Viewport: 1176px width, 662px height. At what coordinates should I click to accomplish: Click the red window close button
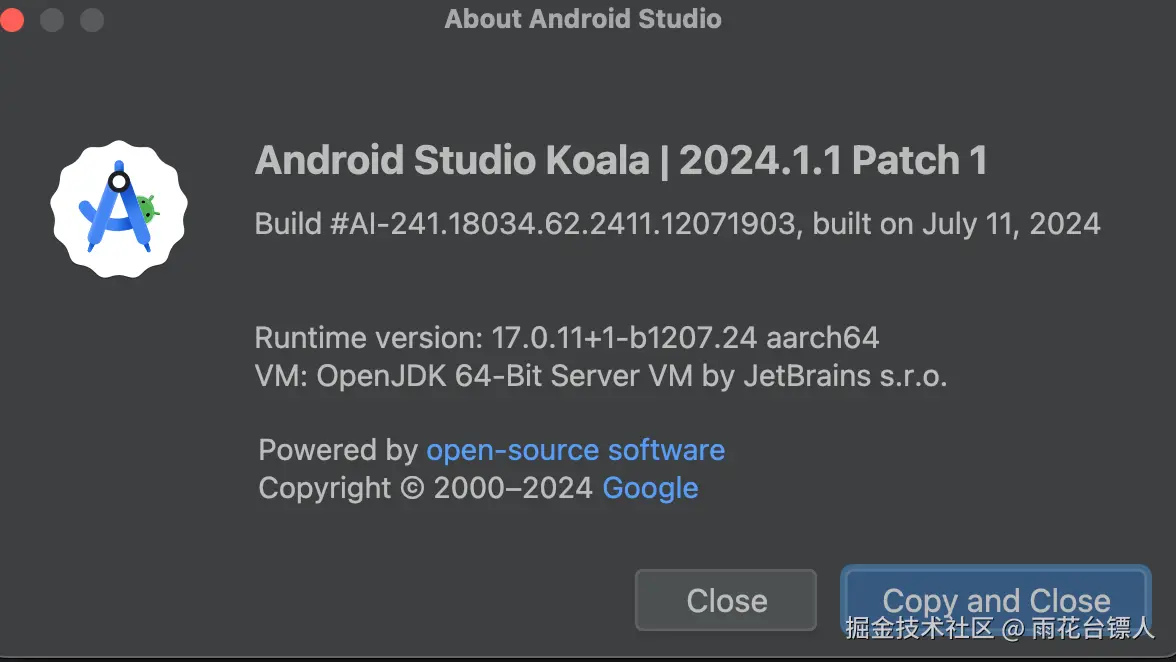point(12,19)
